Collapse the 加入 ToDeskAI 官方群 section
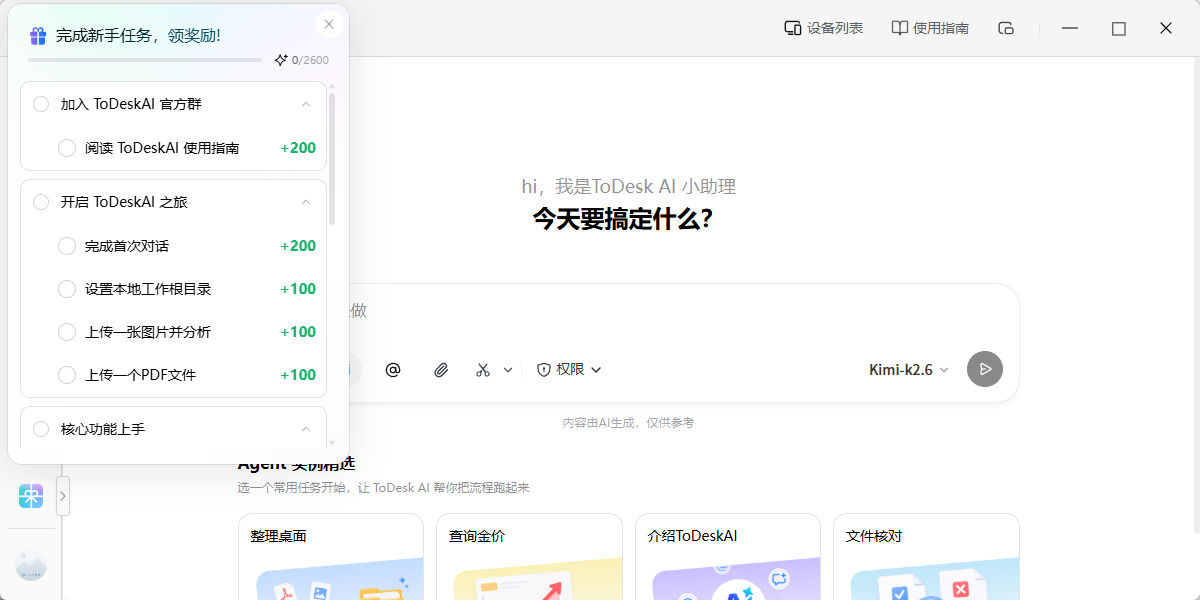The height and width of the screenshot is (600, 1200). point(306,104)
